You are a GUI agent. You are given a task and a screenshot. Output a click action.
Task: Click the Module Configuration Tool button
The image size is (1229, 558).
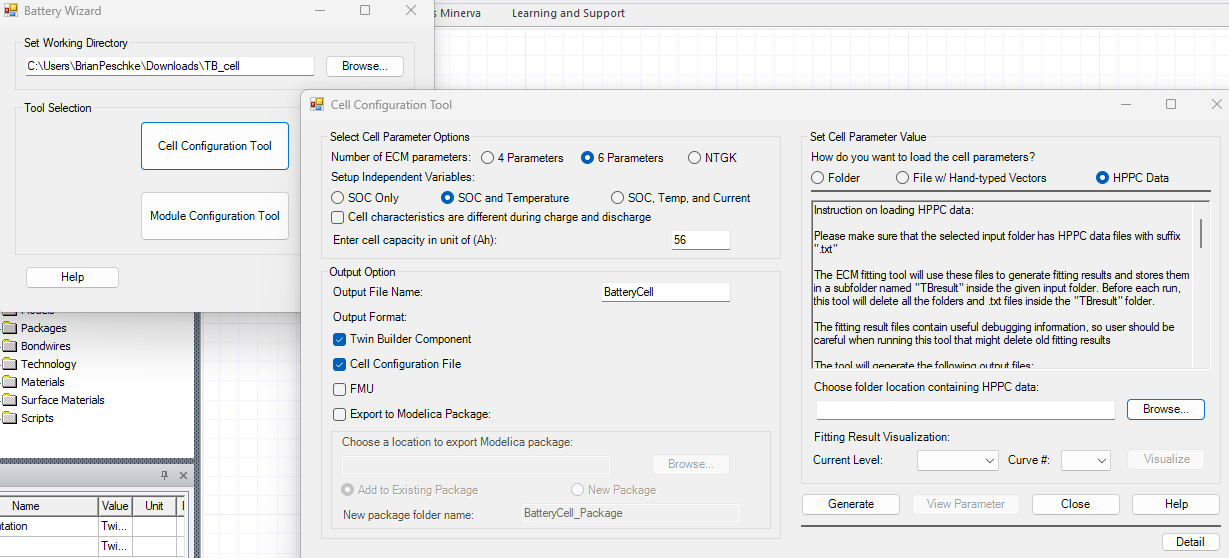pos(215,216)
